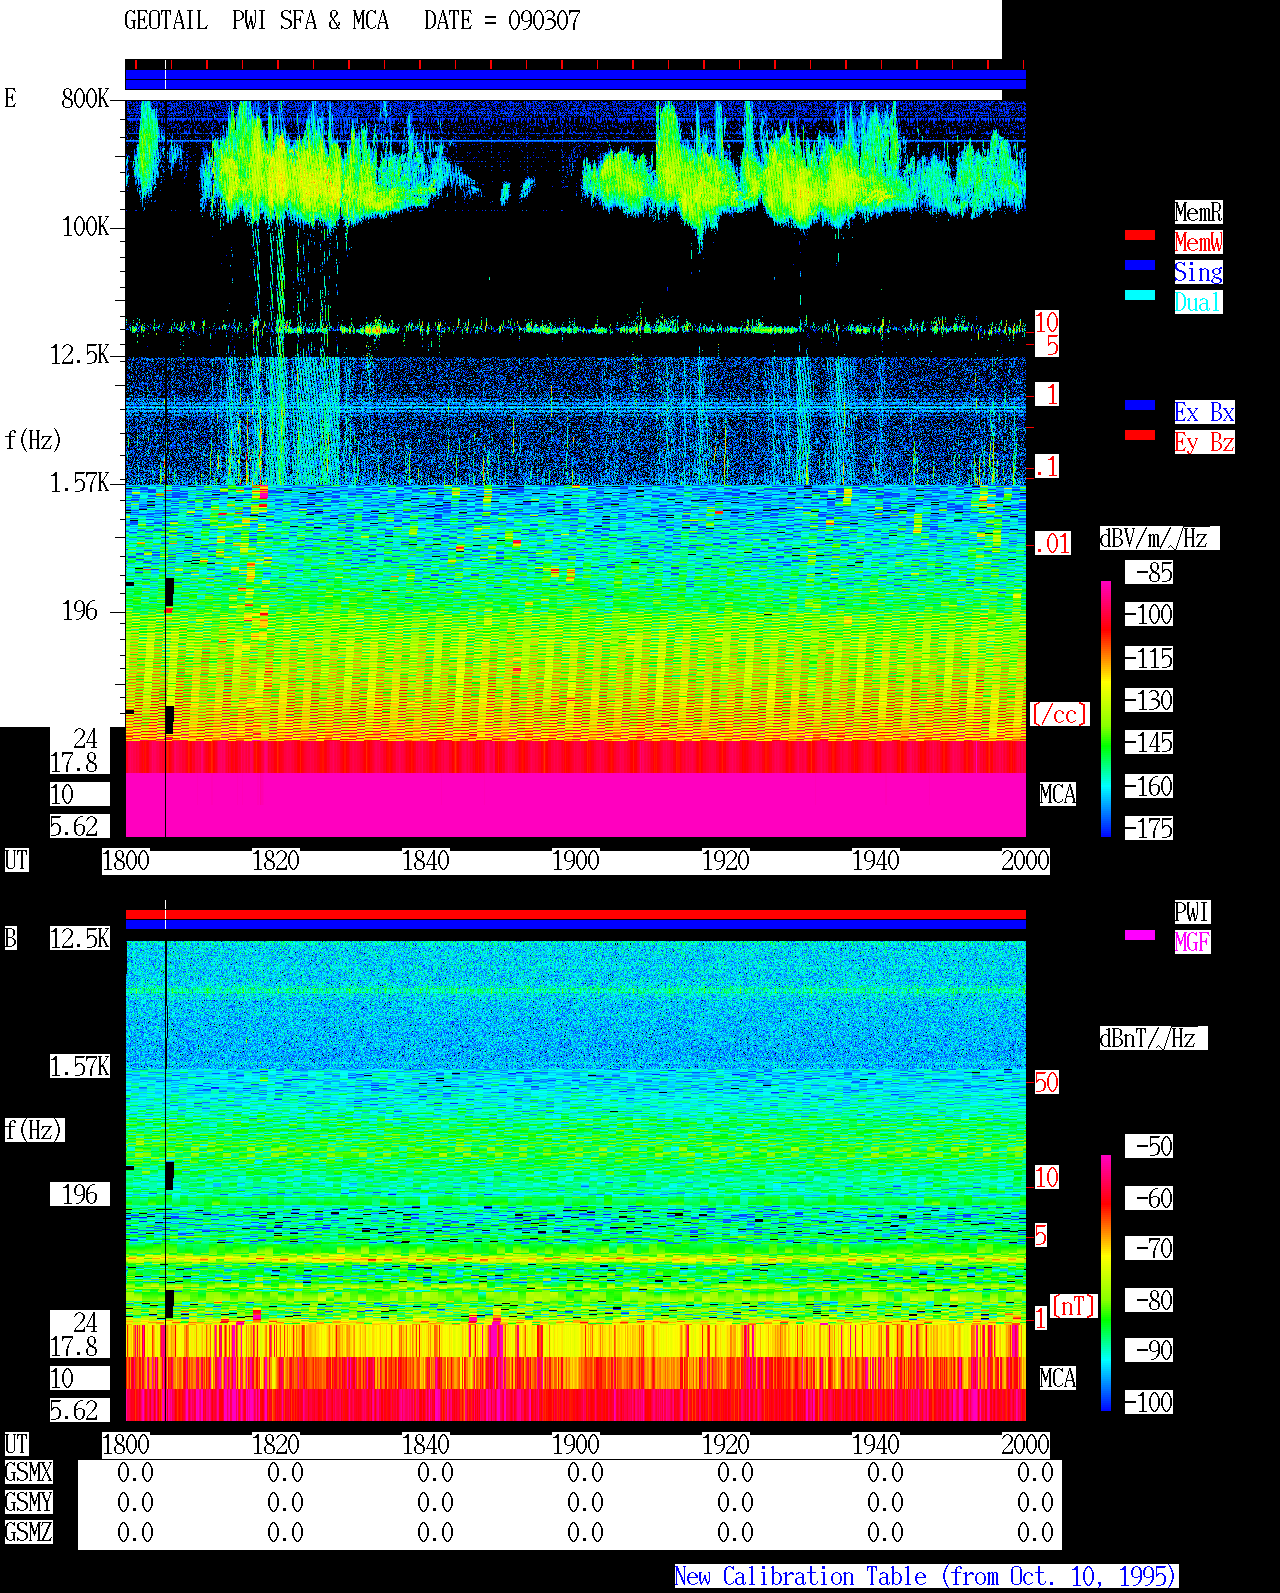Click the GSMX row label
Screen dimensions: 1280x1593
[28, 1472]
